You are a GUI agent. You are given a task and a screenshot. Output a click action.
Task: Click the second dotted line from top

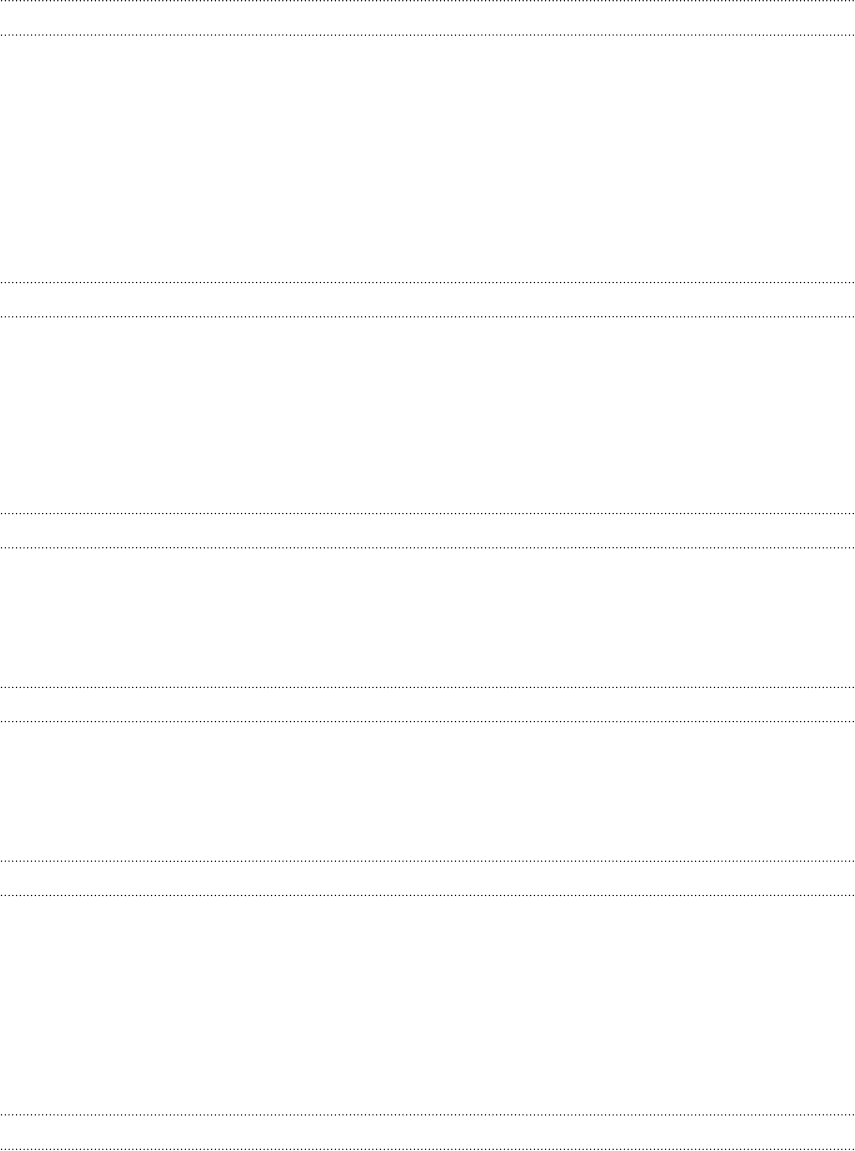[x=427, y=35]
